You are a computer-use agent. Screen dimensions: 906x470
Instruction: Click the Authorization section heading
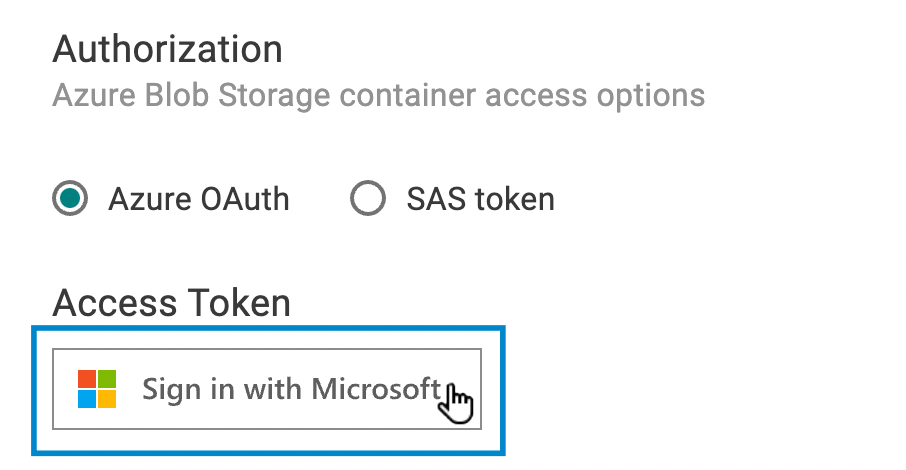click(168, 49)
